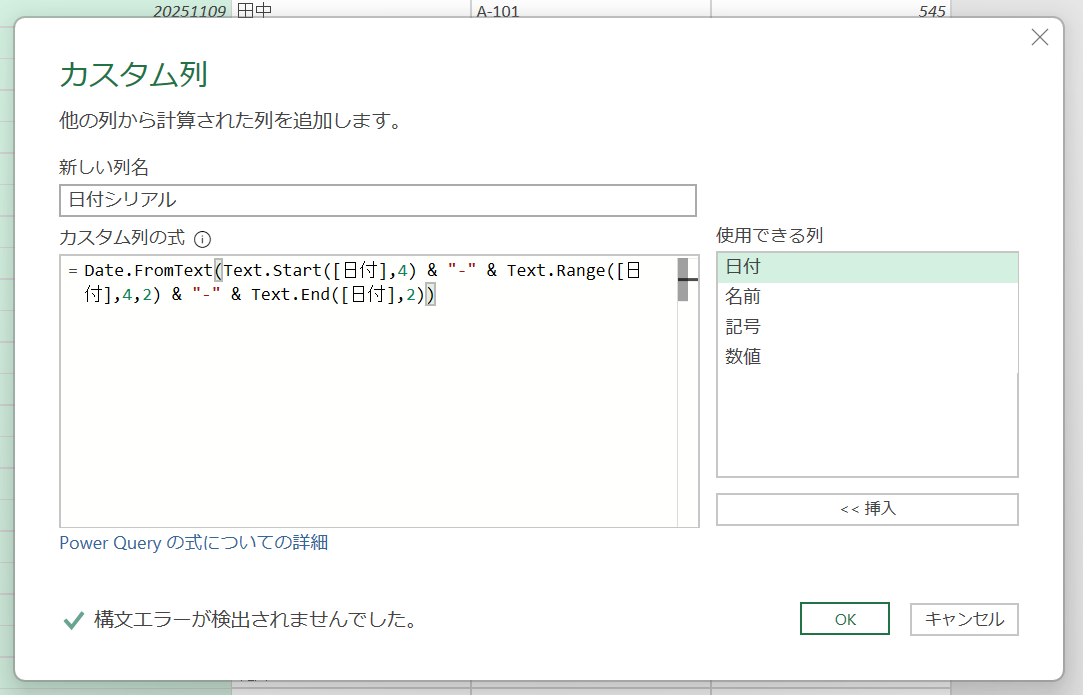The width and height of the screenshot is (1083, 695).
Task: Click the info icon beside カスタム列の式
Action: click(x=203, y=239)
